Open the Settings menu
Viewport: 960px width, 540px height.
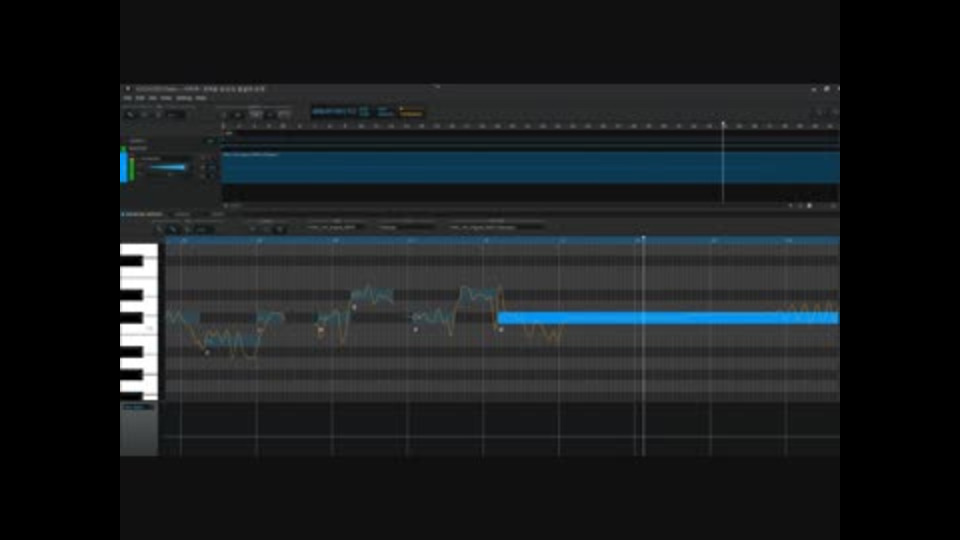184,98
